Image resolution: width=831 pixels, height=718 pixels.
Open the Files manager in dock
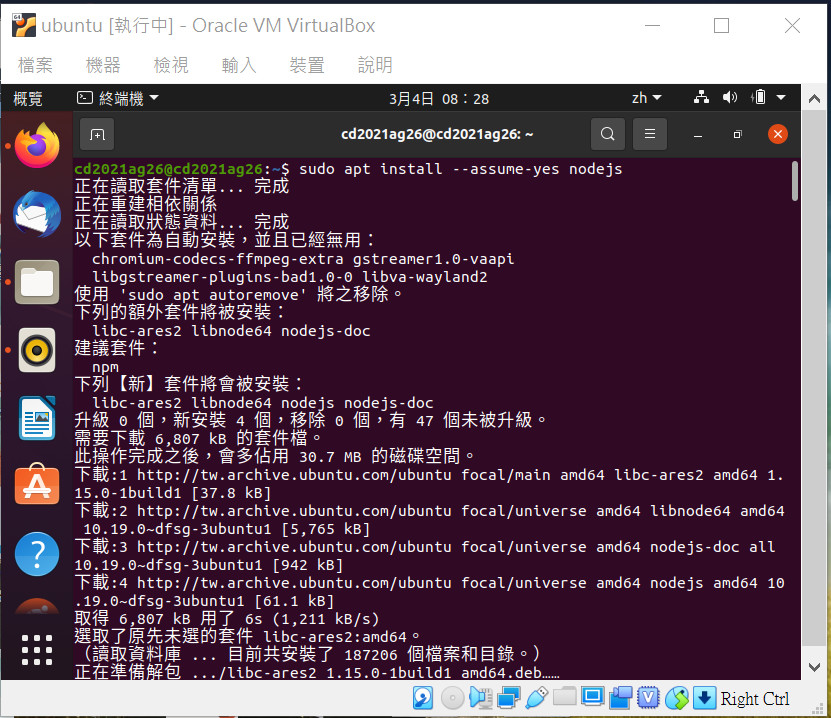pyautogui.click(x=37, y=282)
